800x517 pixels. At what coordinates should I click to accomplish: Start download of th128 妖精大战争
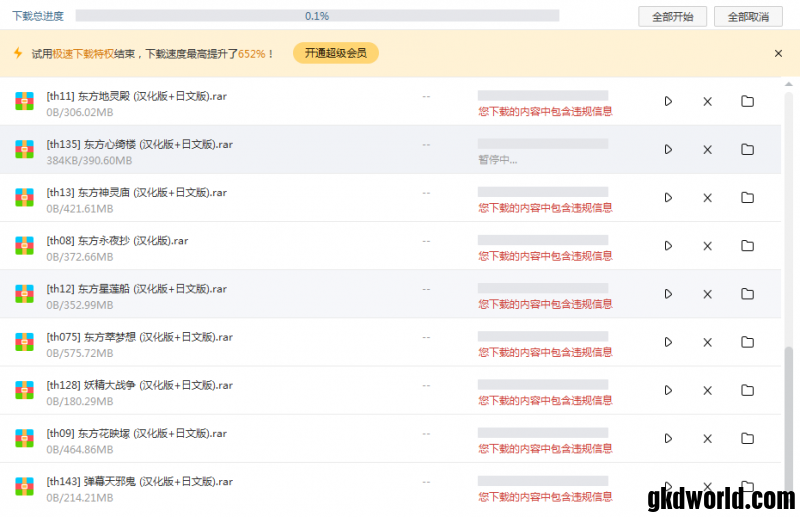[x=668, y=390]
